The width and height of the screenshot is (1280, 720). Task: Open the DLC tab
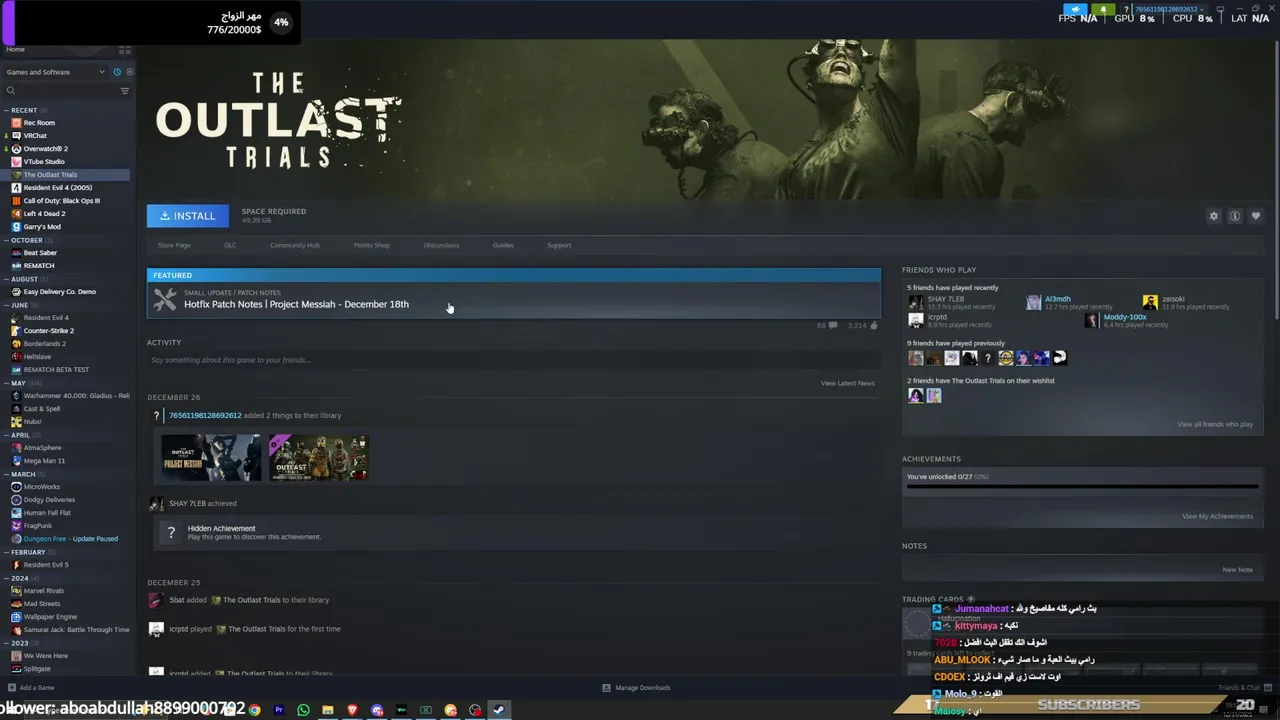pos(230,245)
